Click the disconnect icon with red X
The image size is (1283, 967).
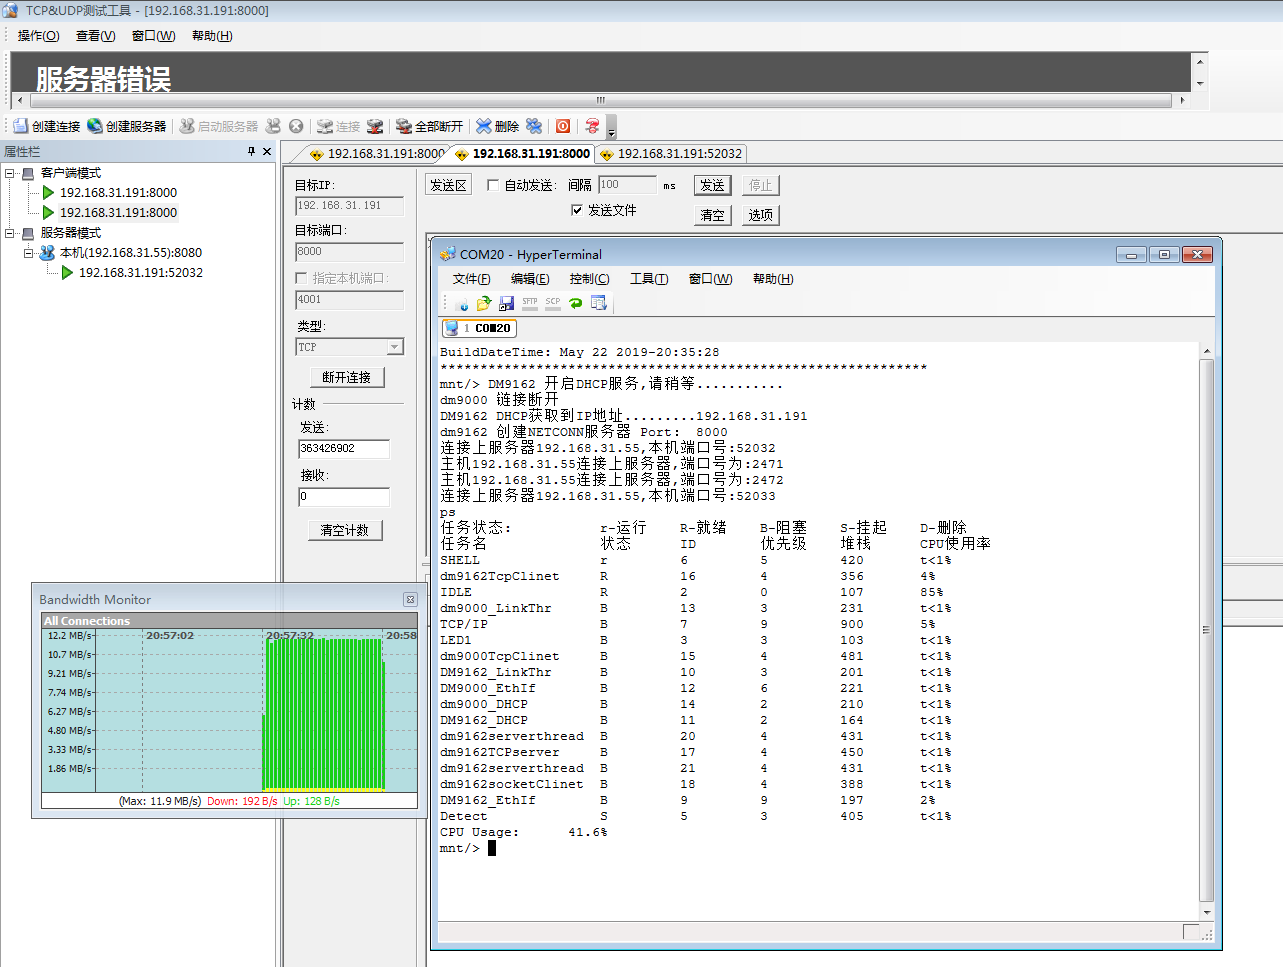(x=375, y=126)
